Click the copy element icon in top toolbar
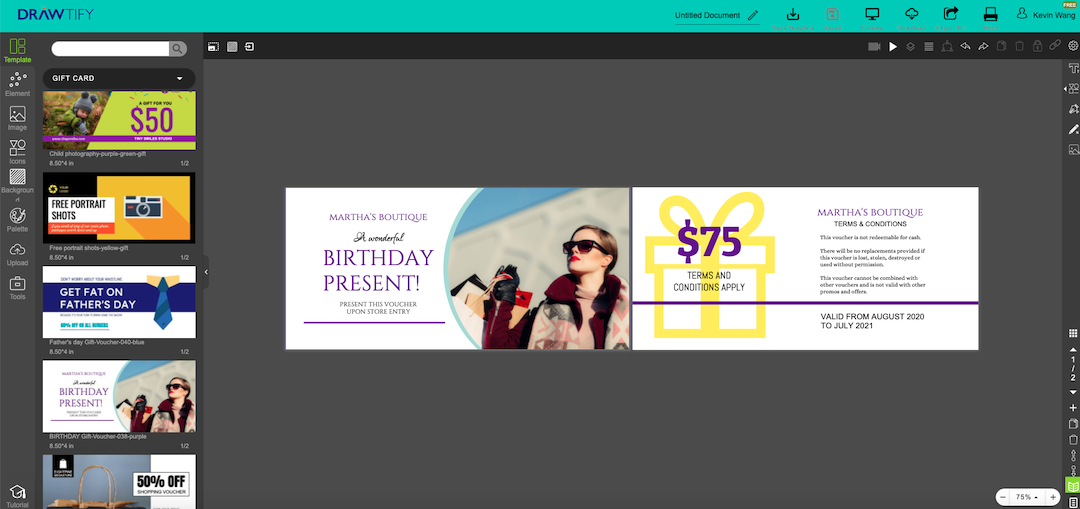Viewport: 1080px width, 509px height. (x=1001, y=47)
